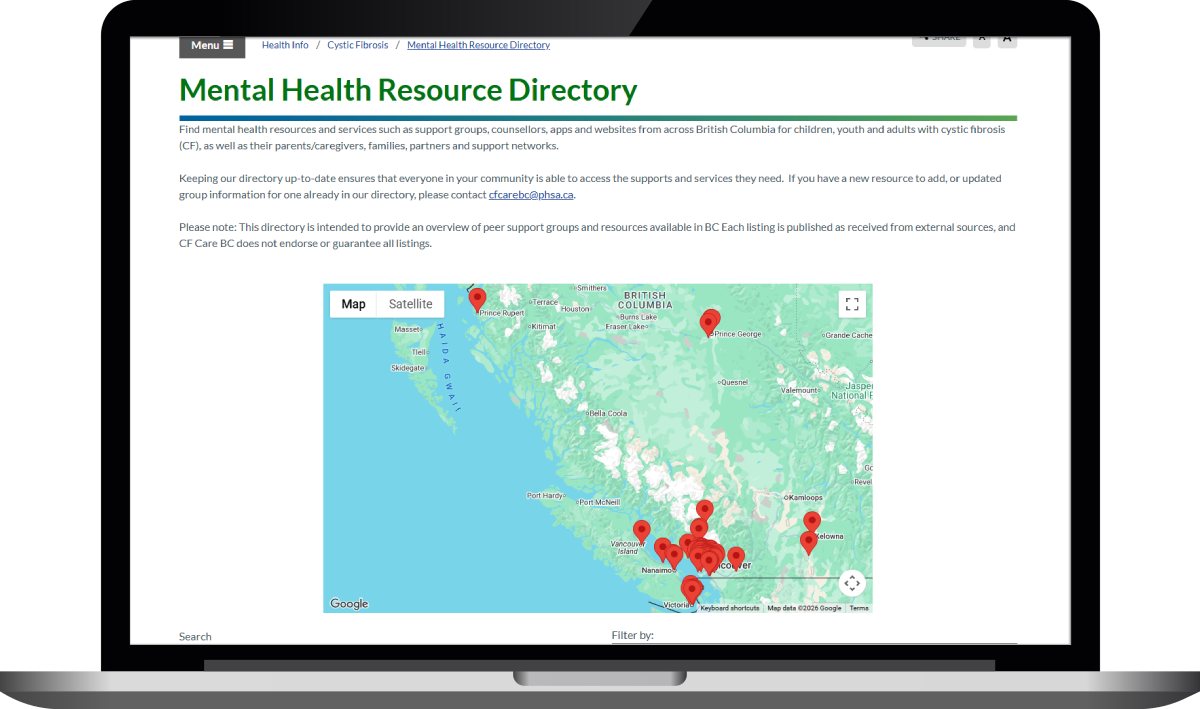The height and width of the screenshot is (709, 1200).
Task: Click the Houston map label
Action: (x=575, y=309)
